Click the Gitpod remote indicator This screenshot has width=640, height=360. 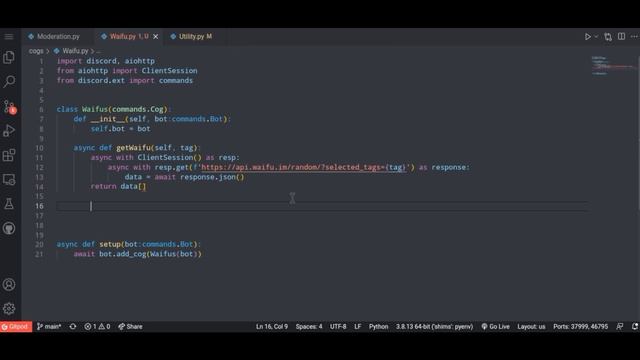(x=16, y=327)
